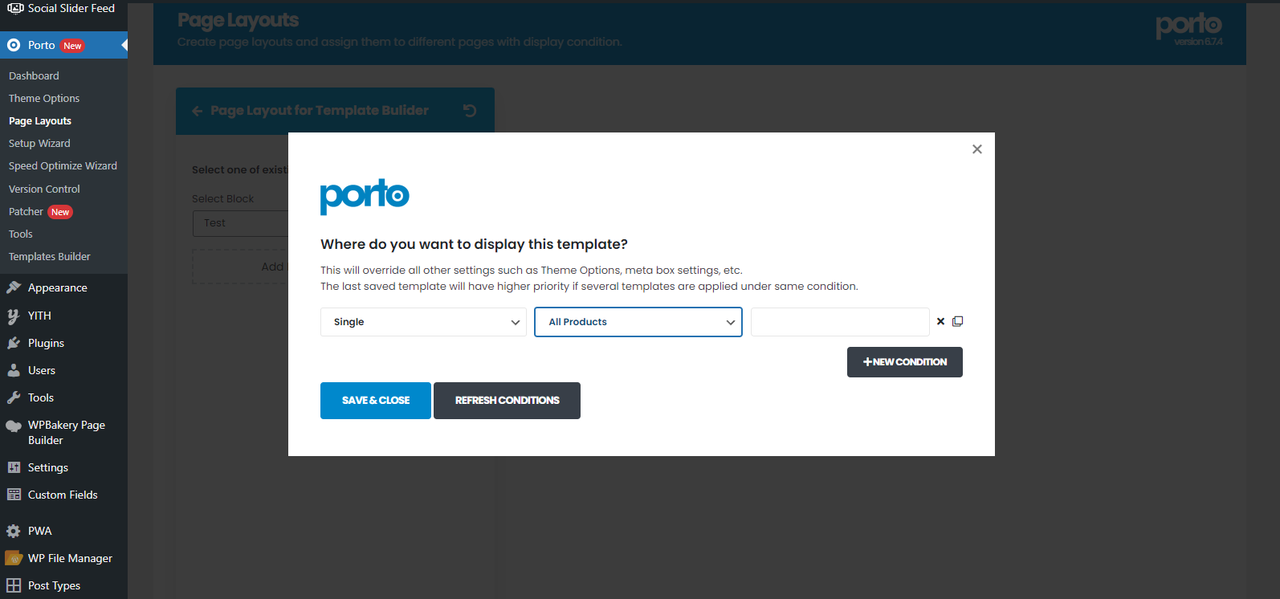Go to Appearance menu label
The height and width of the screenshot is (599, 1280).
click(57, 288)
